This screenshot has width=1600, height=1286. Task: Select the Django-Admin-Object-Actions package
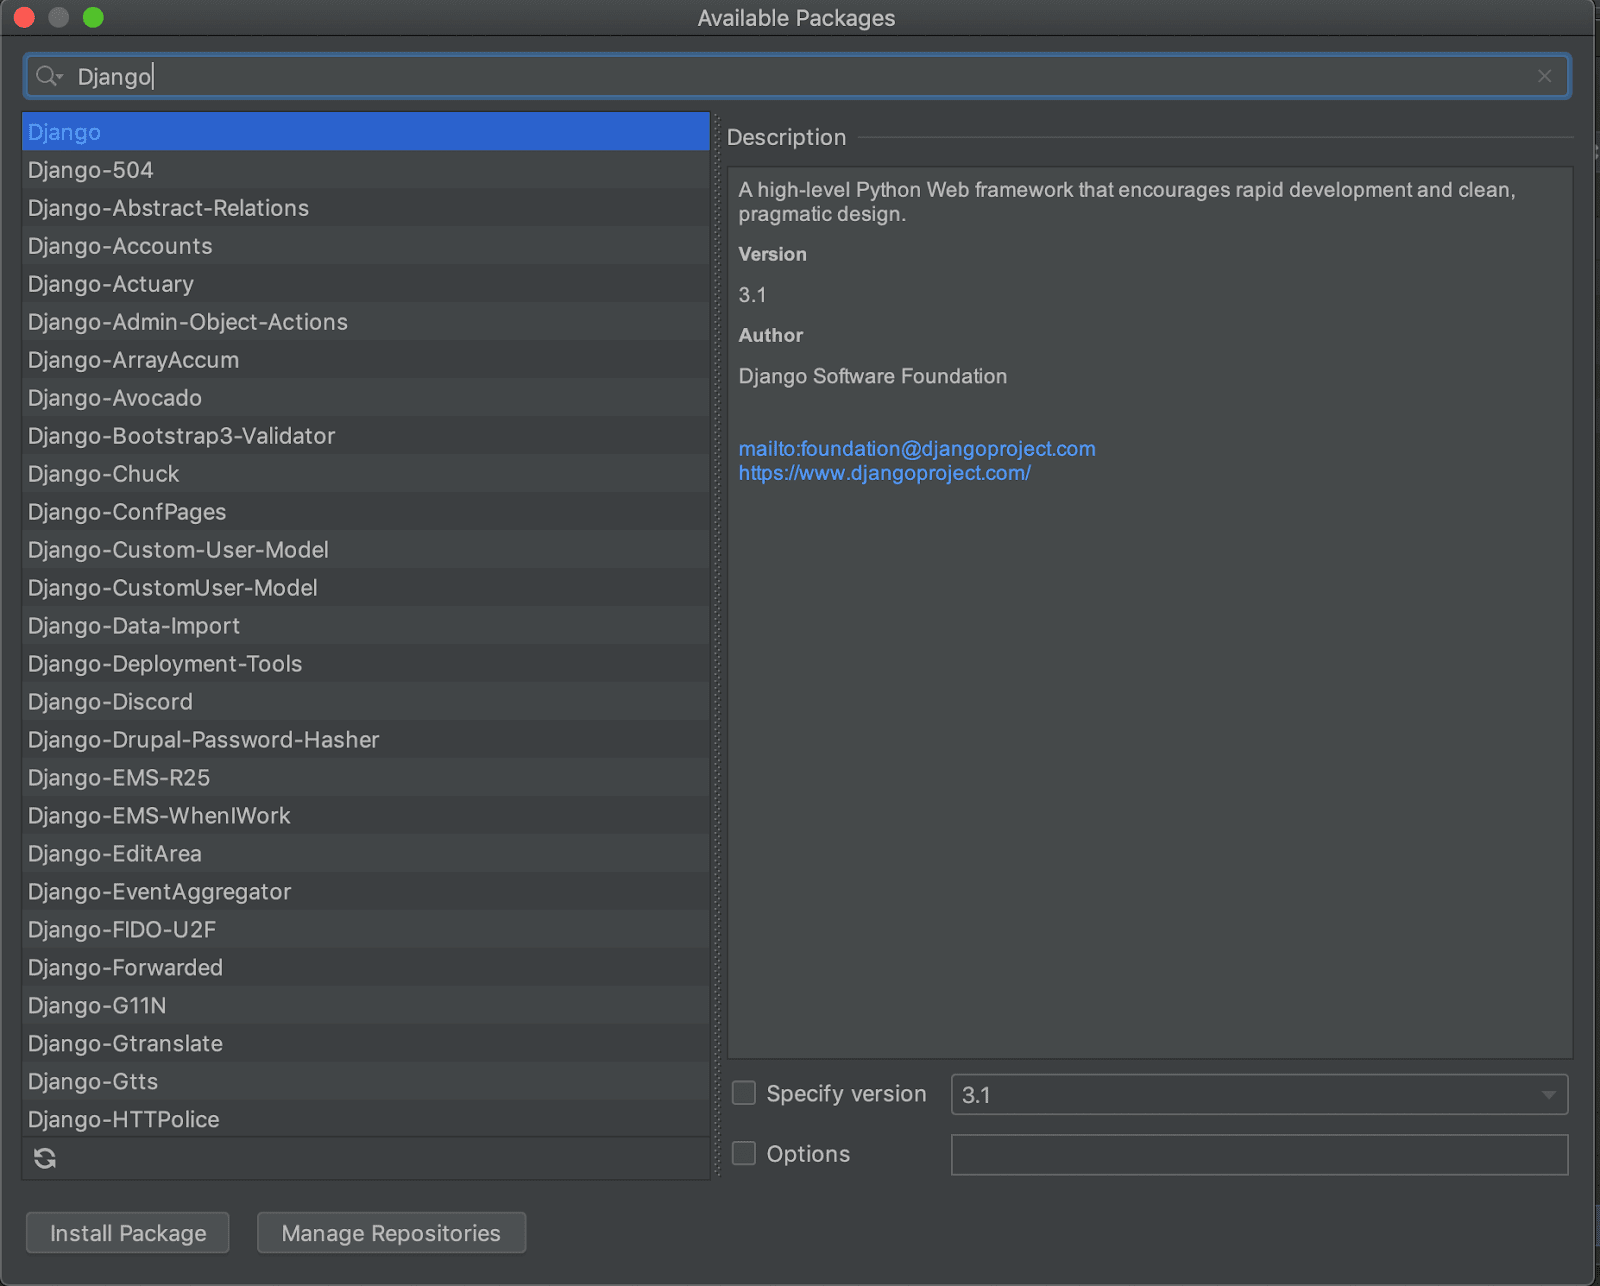pos(366,322)
